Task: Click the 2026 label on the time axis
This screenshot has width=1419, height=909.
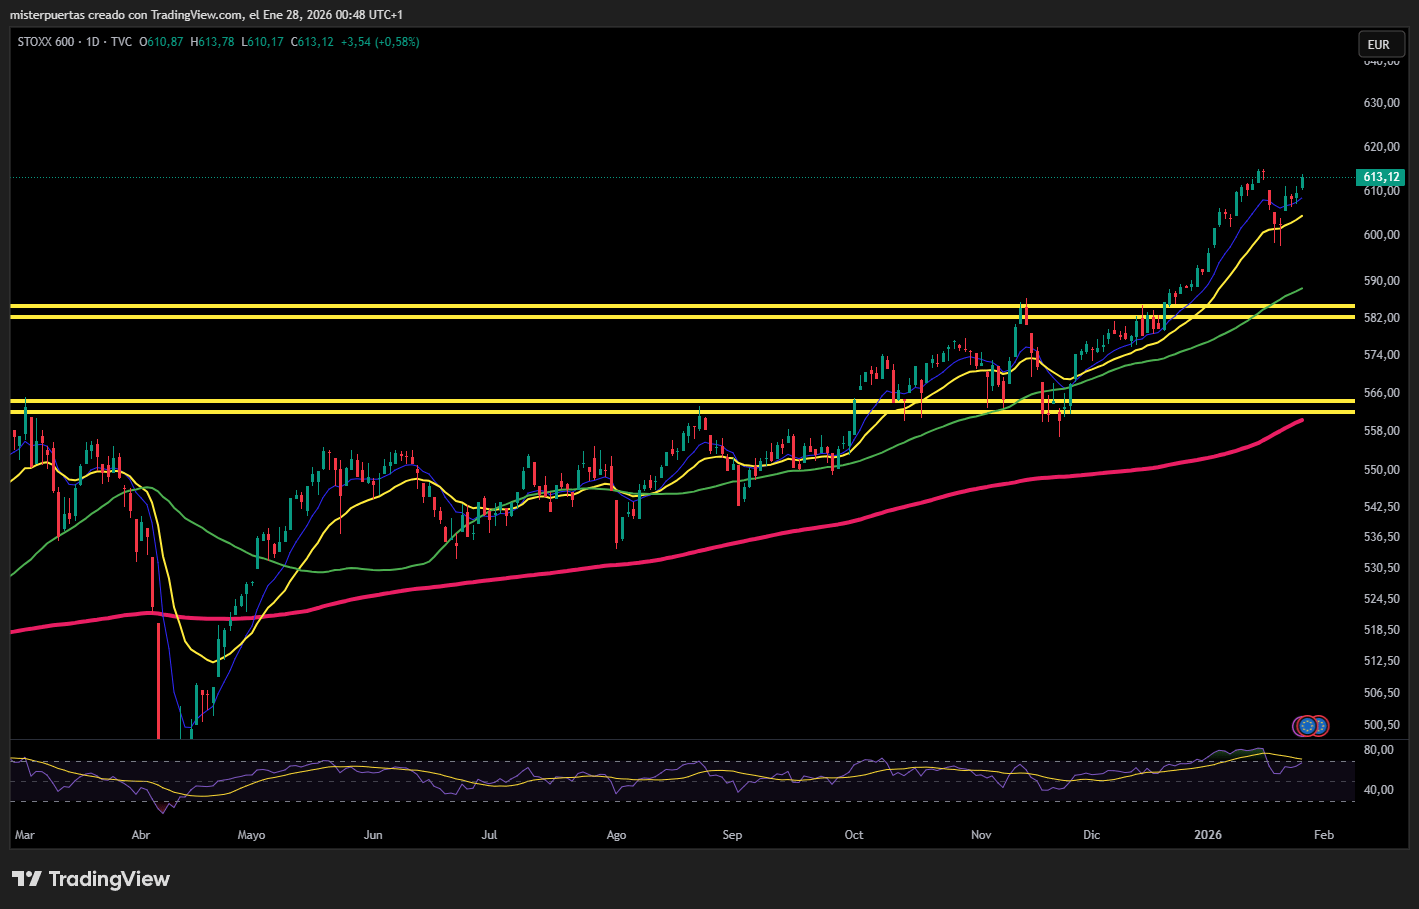Action: click(x=1208, y=835)
